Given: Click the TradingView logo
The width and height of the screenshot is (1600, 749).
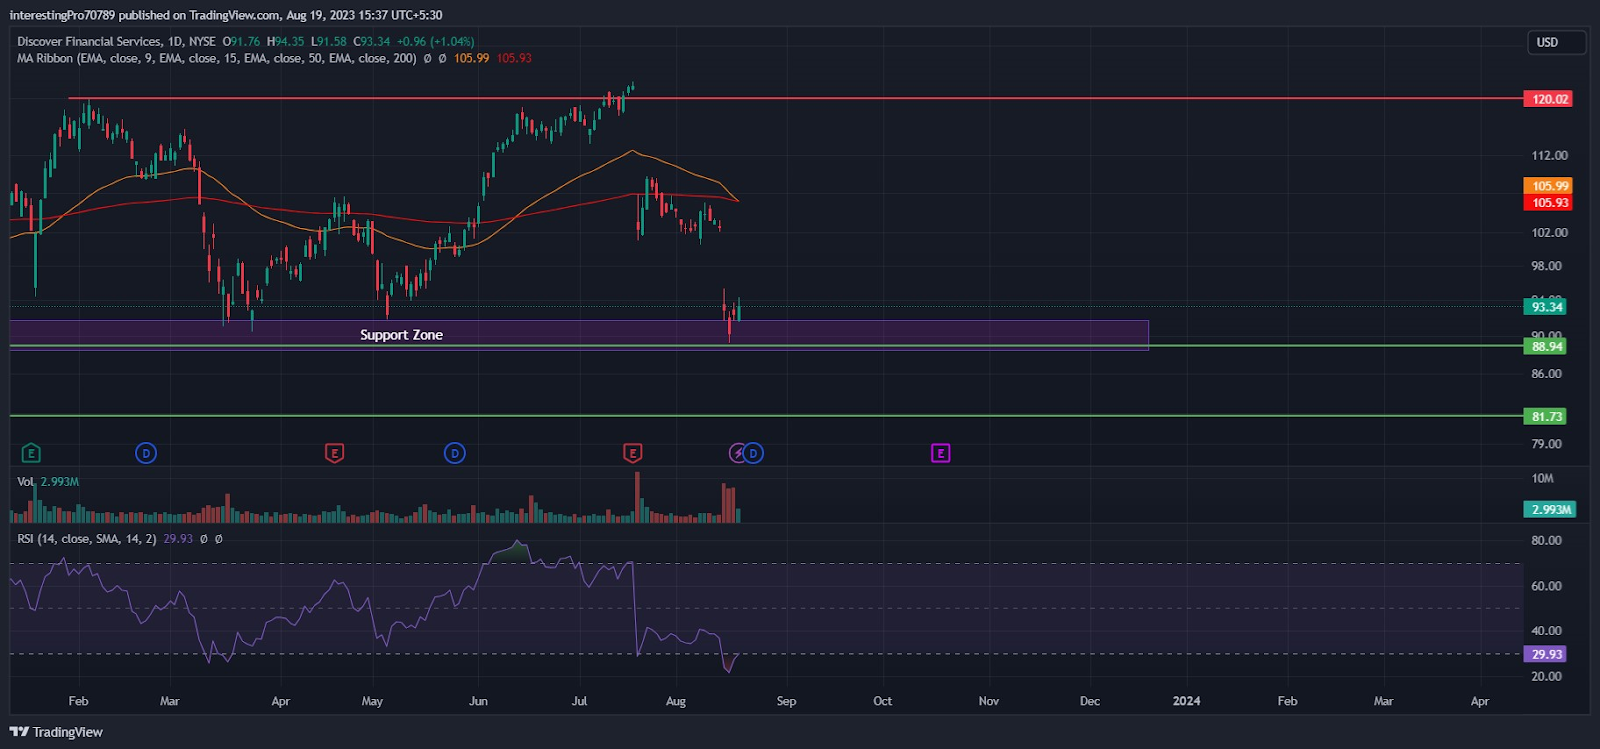Looking at the screenshot, I should coord(56,732).
